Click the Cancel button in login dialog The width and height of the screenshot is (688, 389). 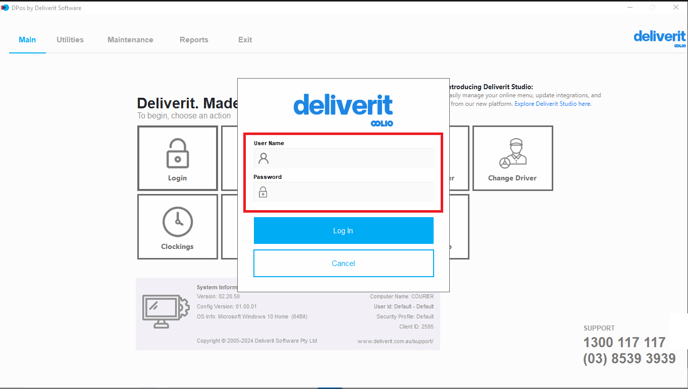point(344,263)
